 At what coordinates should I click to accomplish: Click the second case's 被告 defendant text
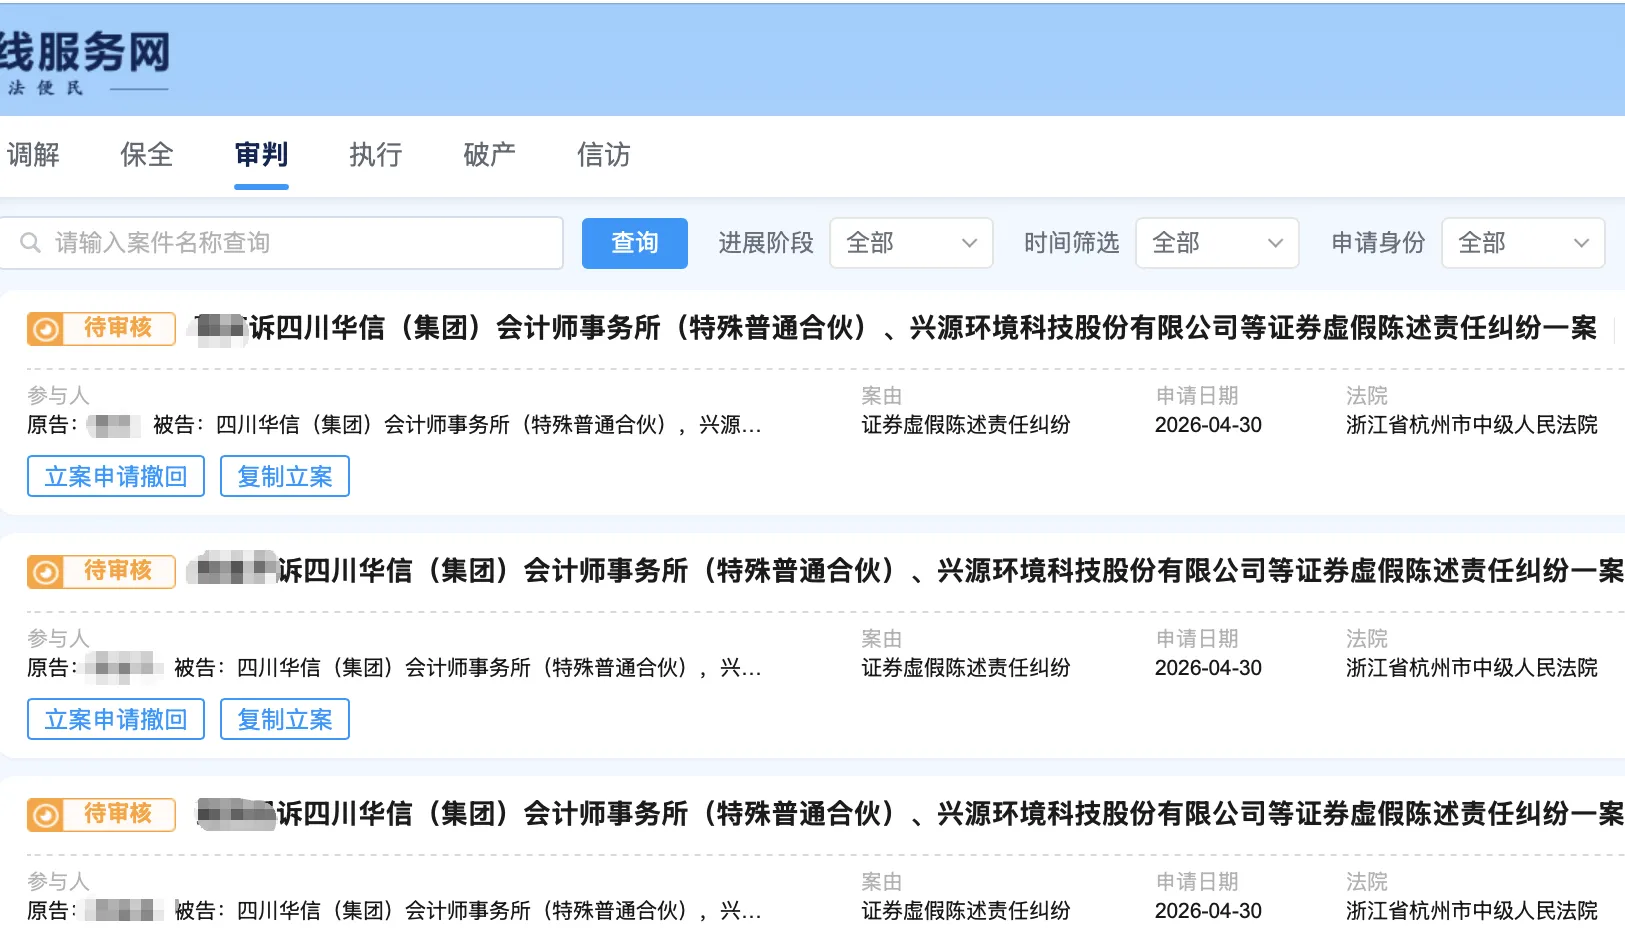tap(468, 668)
